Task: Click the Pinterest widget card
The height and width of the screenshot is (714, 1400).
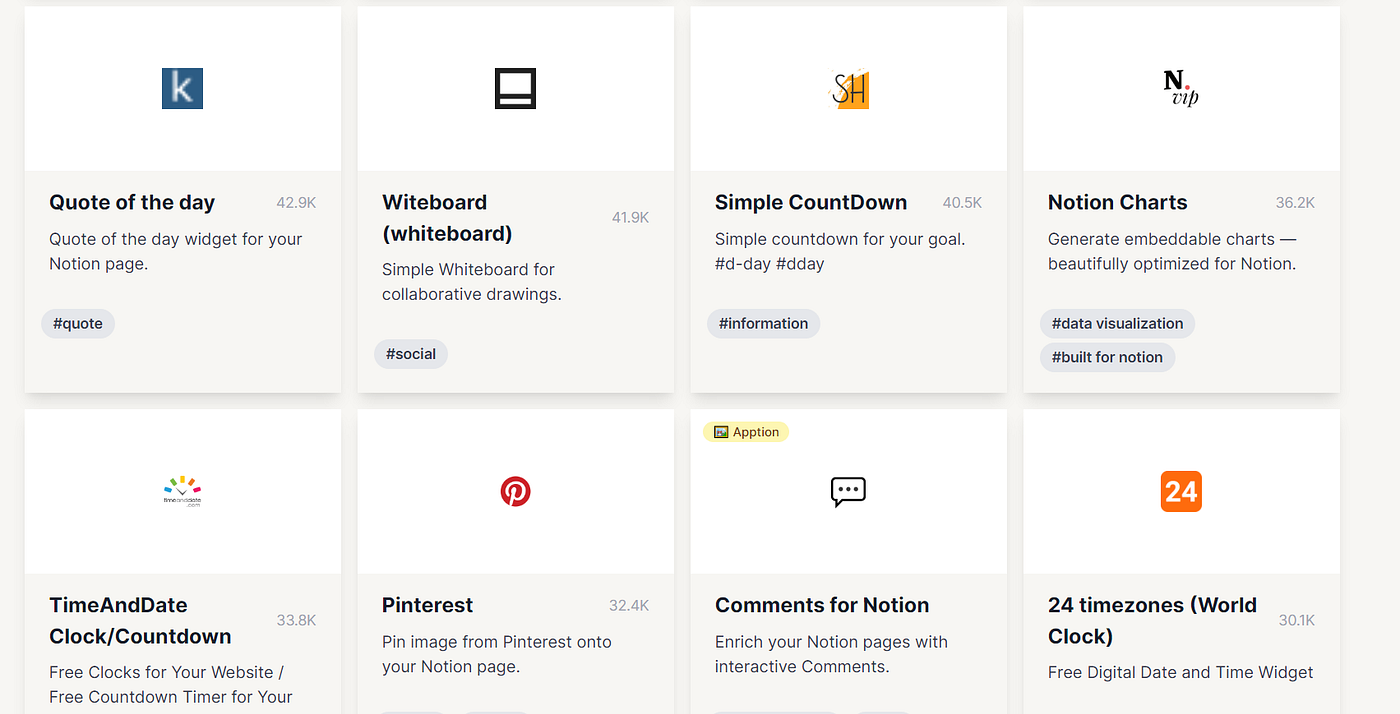Action: [x=515, y=560]
